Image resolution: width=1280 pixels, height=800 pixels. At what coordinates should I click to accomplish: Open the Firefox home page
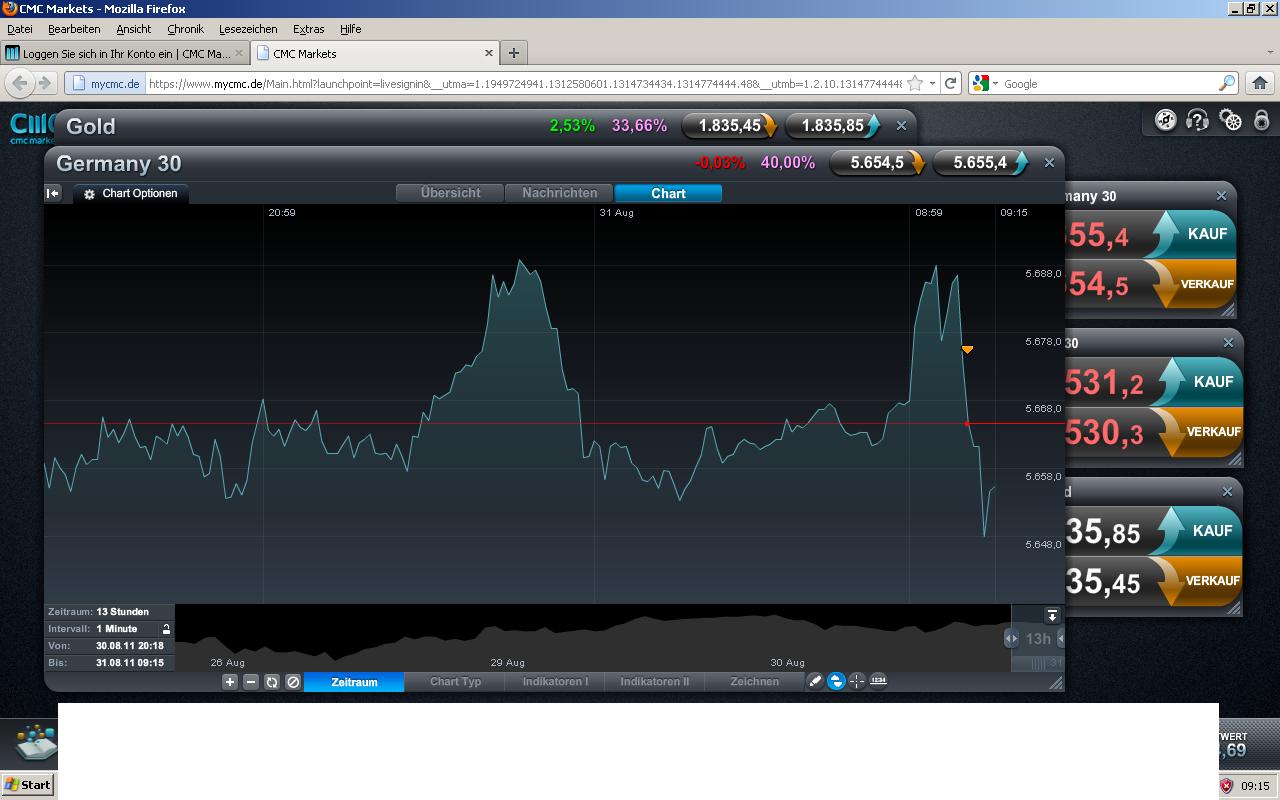[x=1260, y=83]
